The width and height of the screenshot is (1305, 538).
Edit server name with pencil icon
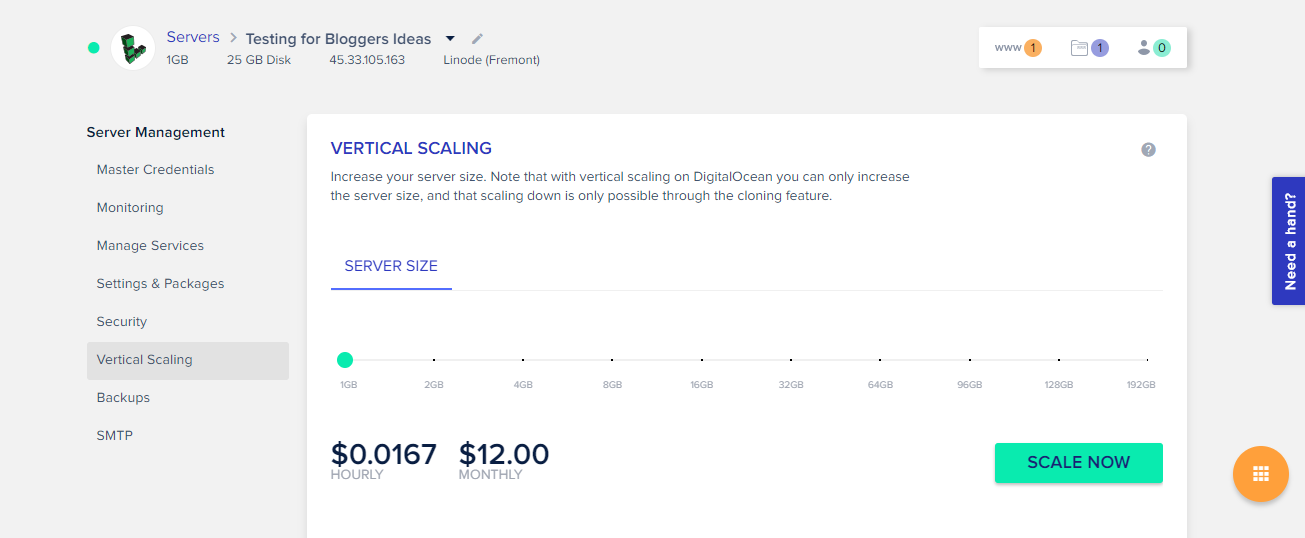pyautogui.click(x=477, y=39)
